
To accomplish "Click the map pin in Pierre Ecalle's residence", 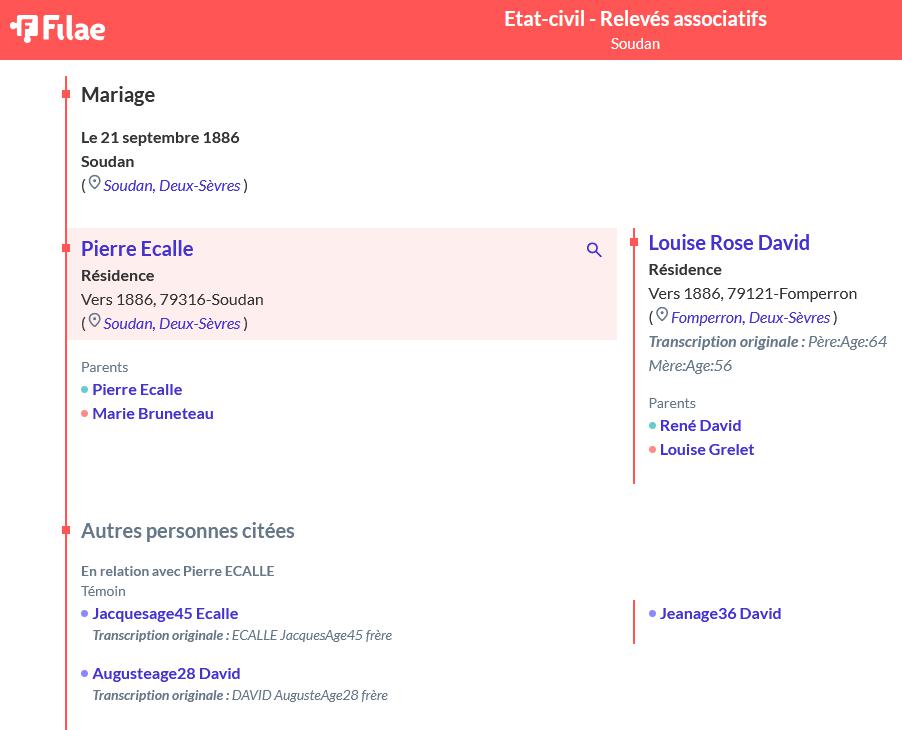I will pos(94,322).
